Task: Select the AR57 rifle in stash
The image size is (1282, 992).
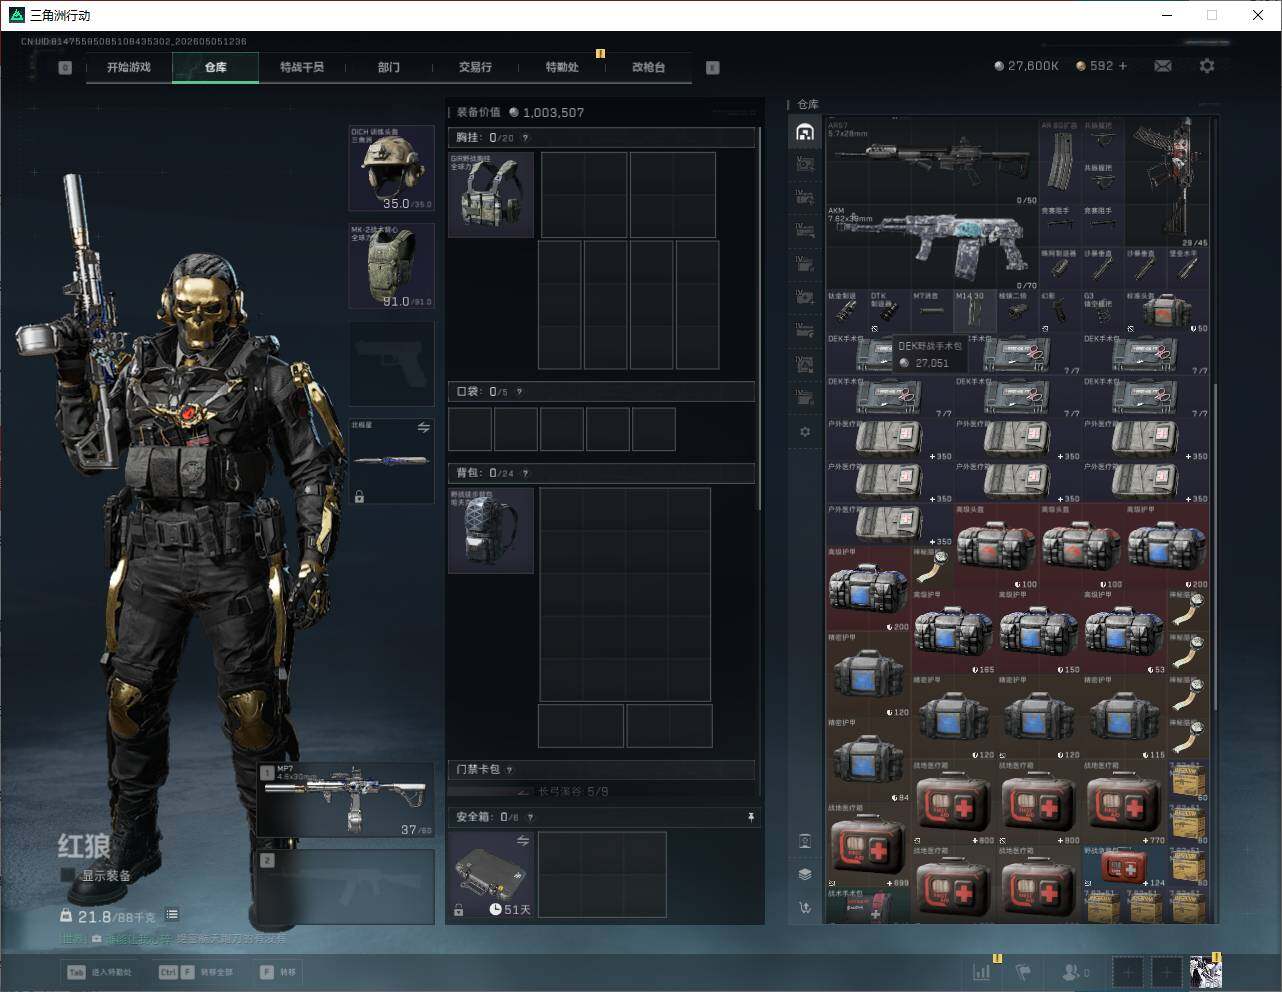Action: point(932,162)
